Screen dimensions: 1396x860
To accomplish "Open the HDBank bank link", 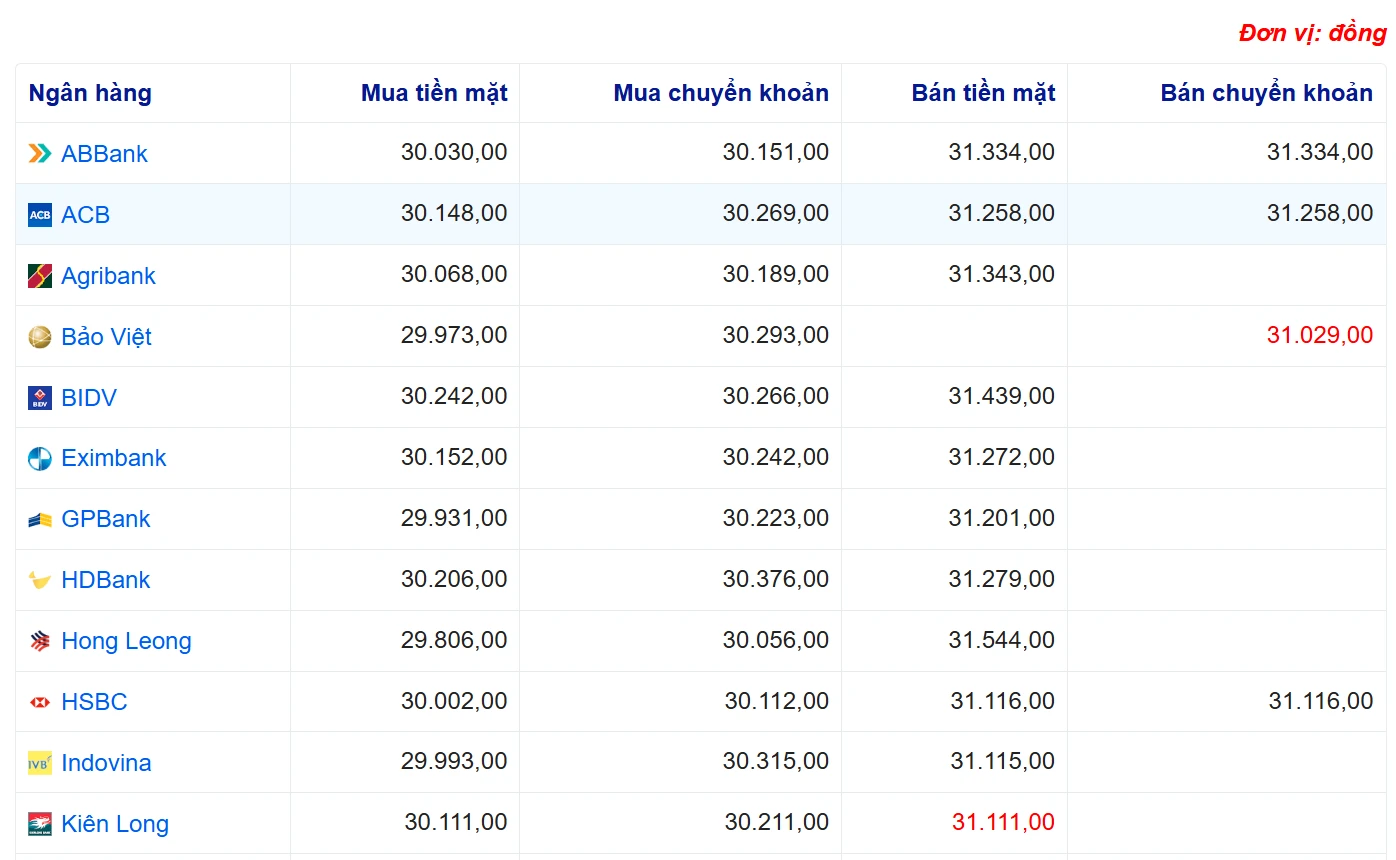I will pos(105,580).
